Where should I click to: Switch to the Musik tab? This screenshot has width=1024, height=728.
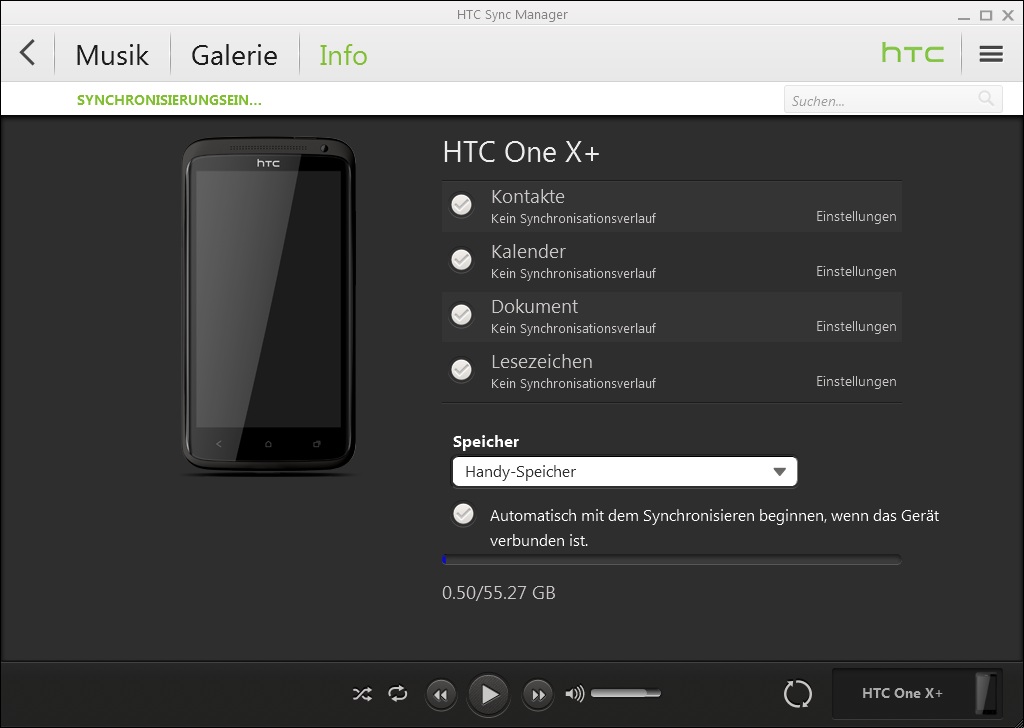[x=112, y=55]
